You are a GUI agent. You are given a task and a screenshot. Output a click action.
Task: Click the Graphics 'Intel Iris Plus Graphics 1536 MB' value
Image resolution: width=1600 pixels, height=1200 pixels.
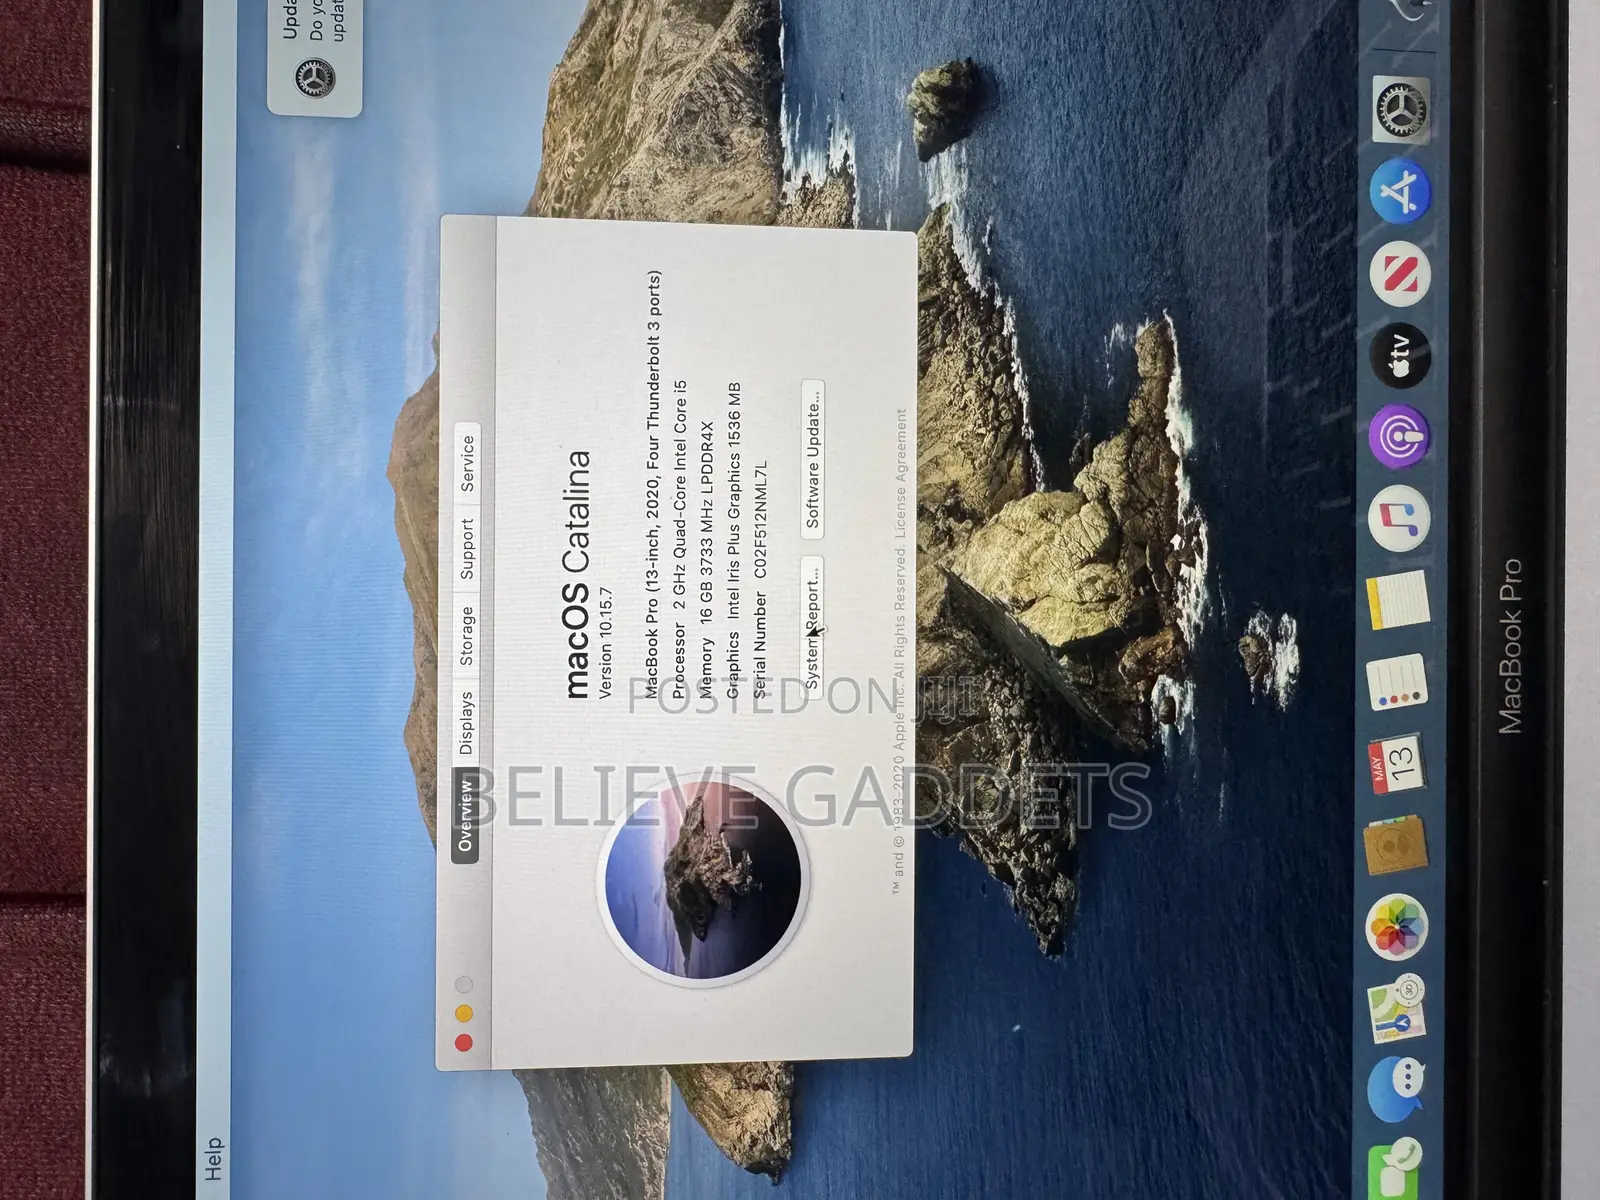(733, 500)
